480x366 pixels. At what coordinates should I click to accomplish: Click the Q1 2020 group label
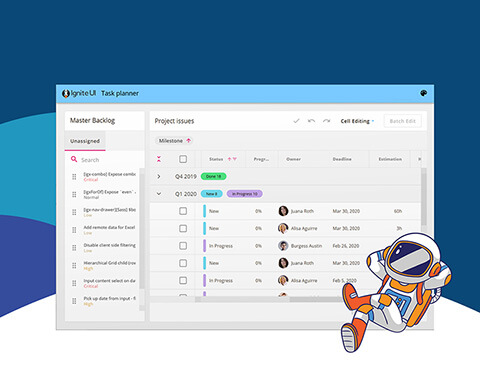[x=186, y=194]
